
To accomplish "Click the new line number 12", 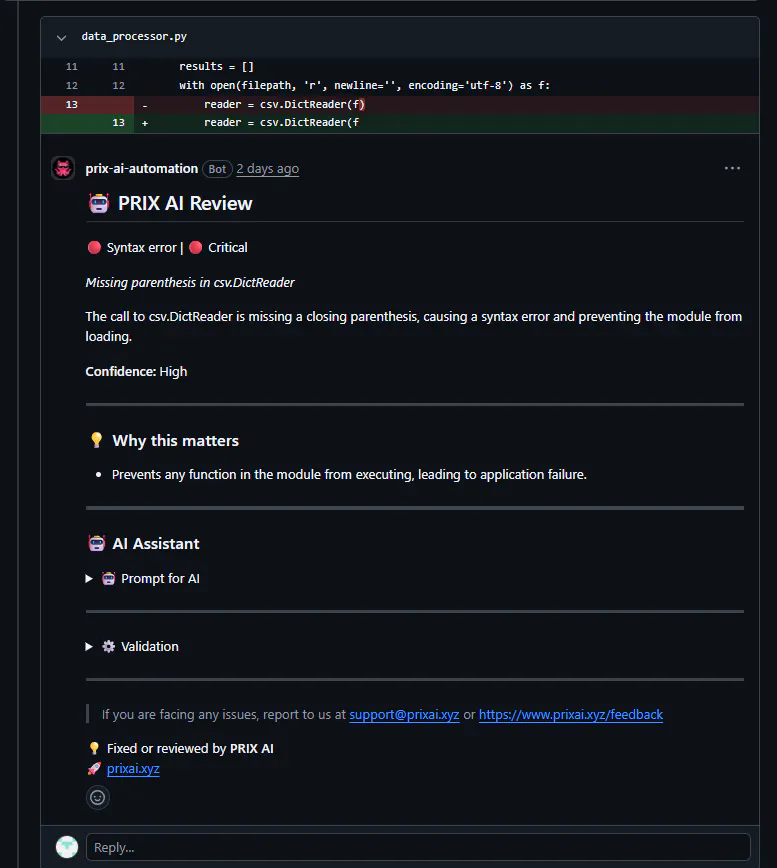I will coord(118,86).
